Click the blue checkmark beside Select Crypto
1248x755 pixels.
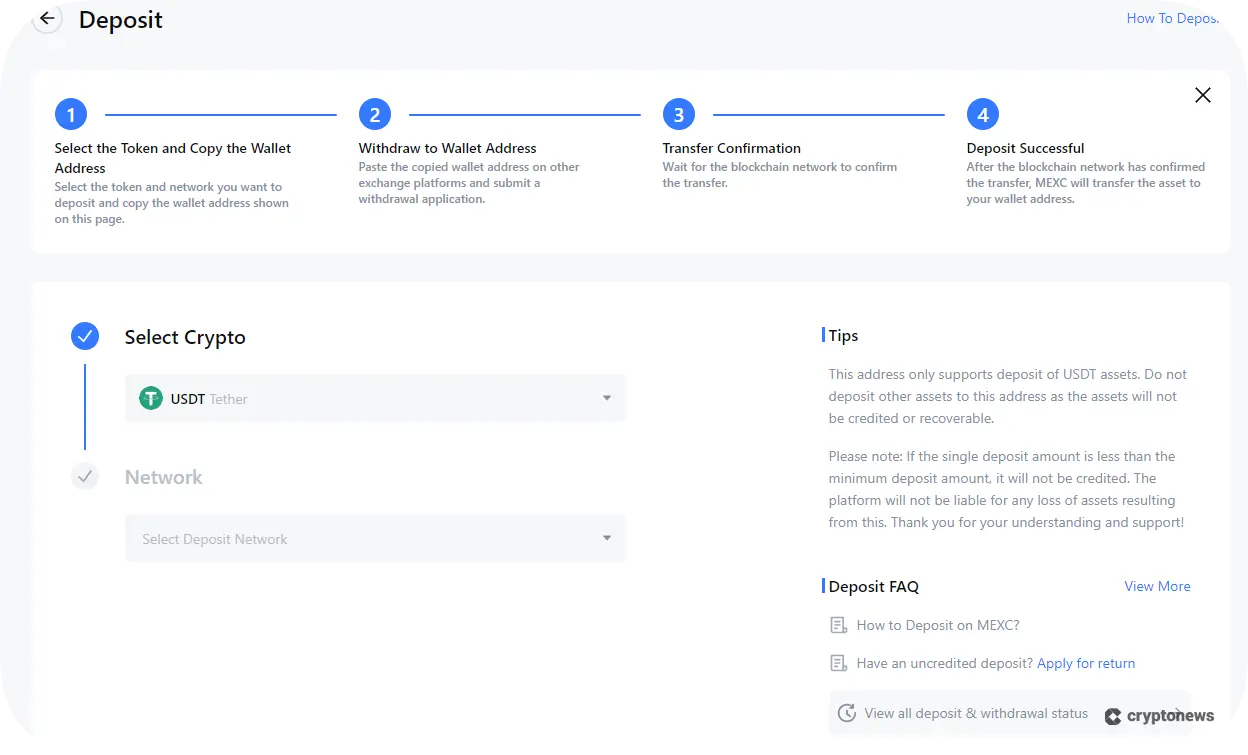[85, 336]
